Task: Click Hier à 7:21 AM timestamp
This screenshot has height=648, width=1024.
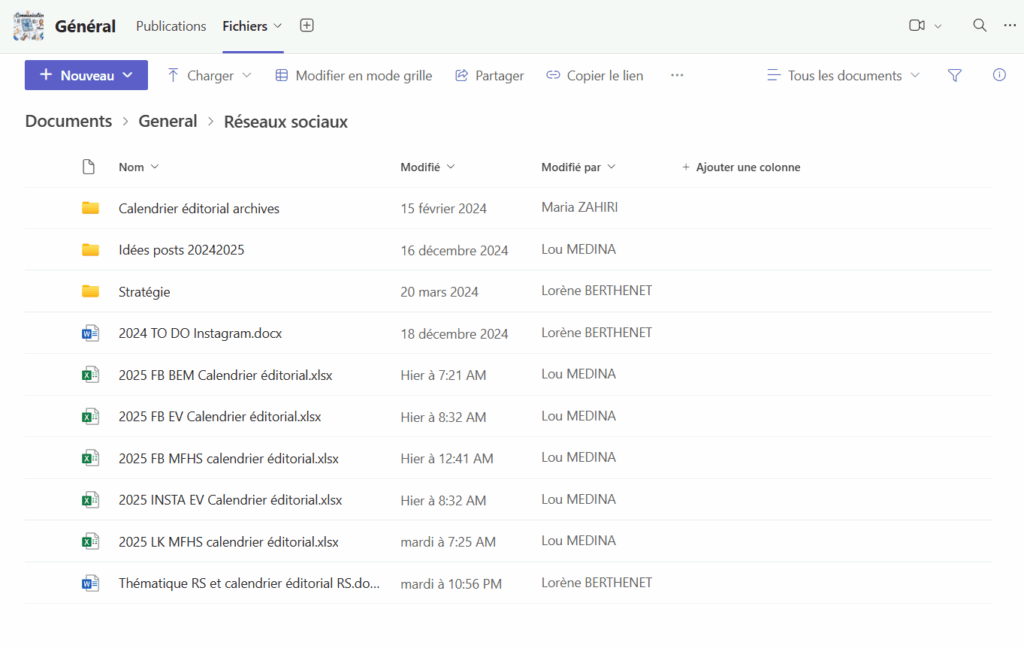Action: [443, 375]
